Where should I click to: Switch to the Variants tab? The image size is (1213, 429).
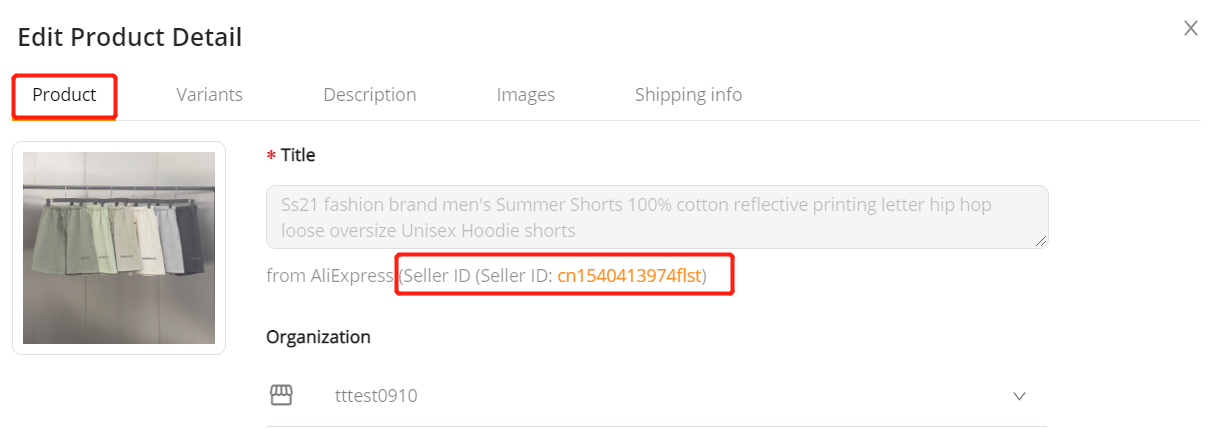[x=209, y=95]
